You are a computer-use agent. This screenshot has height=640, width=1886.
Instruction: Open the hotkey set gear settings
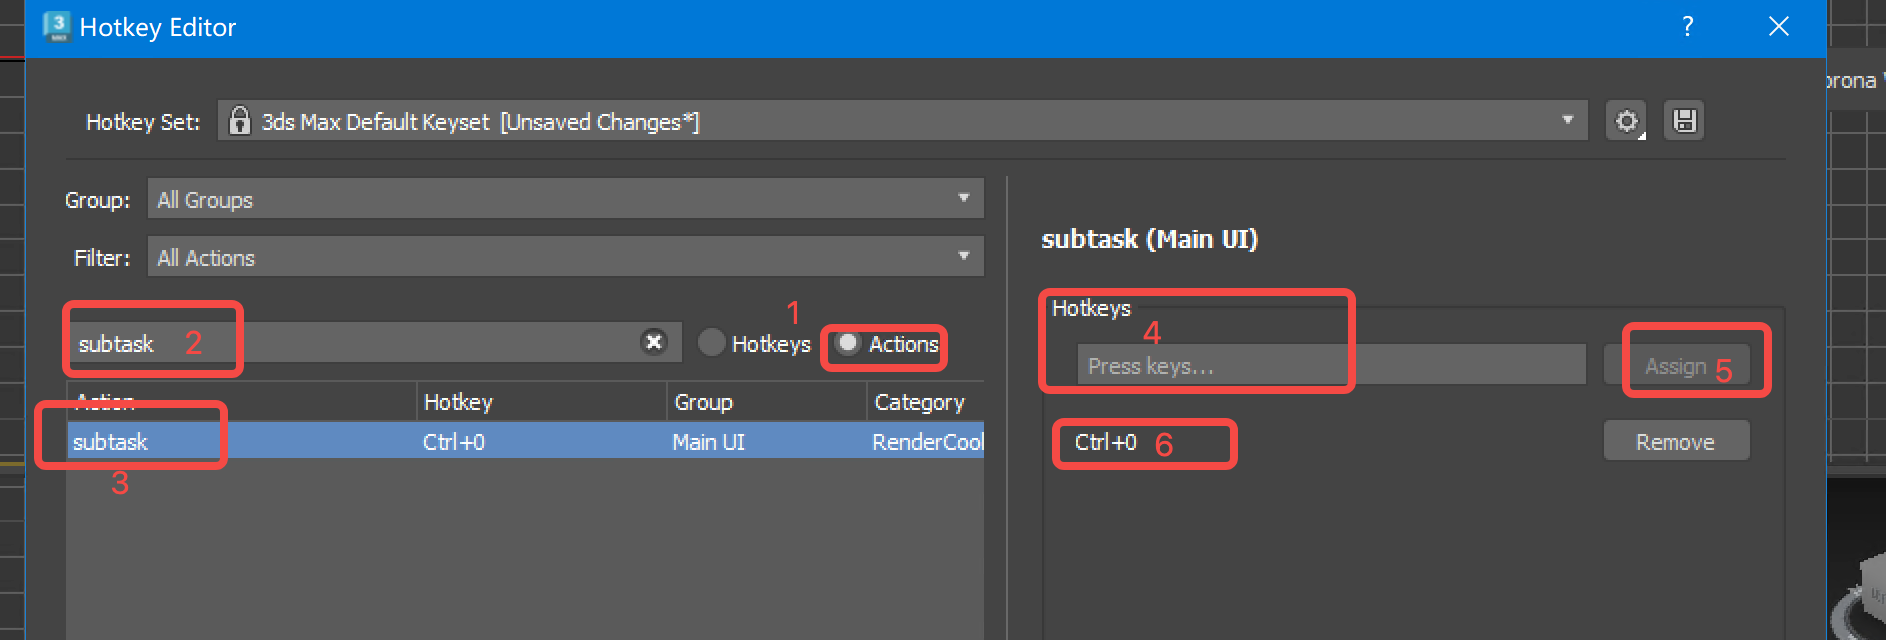(1626, 121)
